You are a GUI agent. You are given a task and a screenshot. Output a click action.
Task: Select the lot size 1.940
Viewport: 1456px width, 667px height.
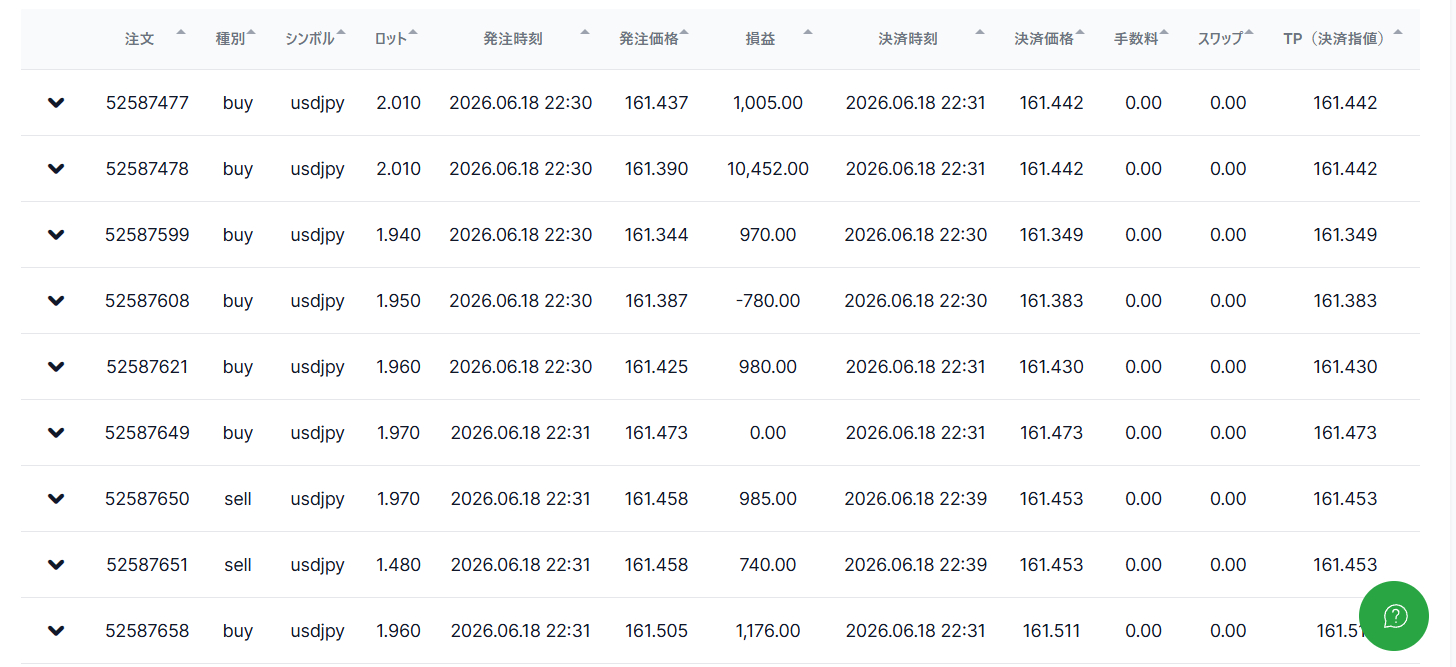(x=398, y=235)
